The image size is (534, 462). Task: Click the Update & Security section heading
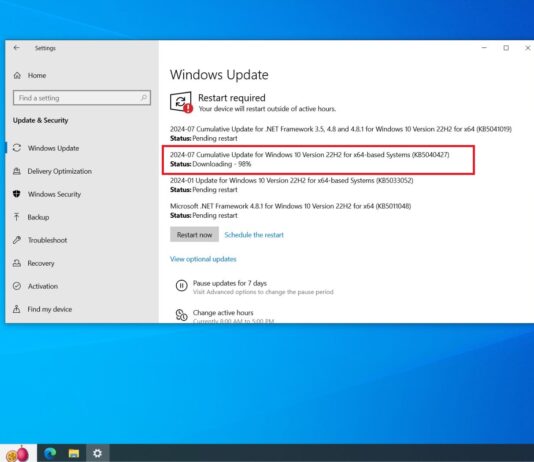[41, 120]
